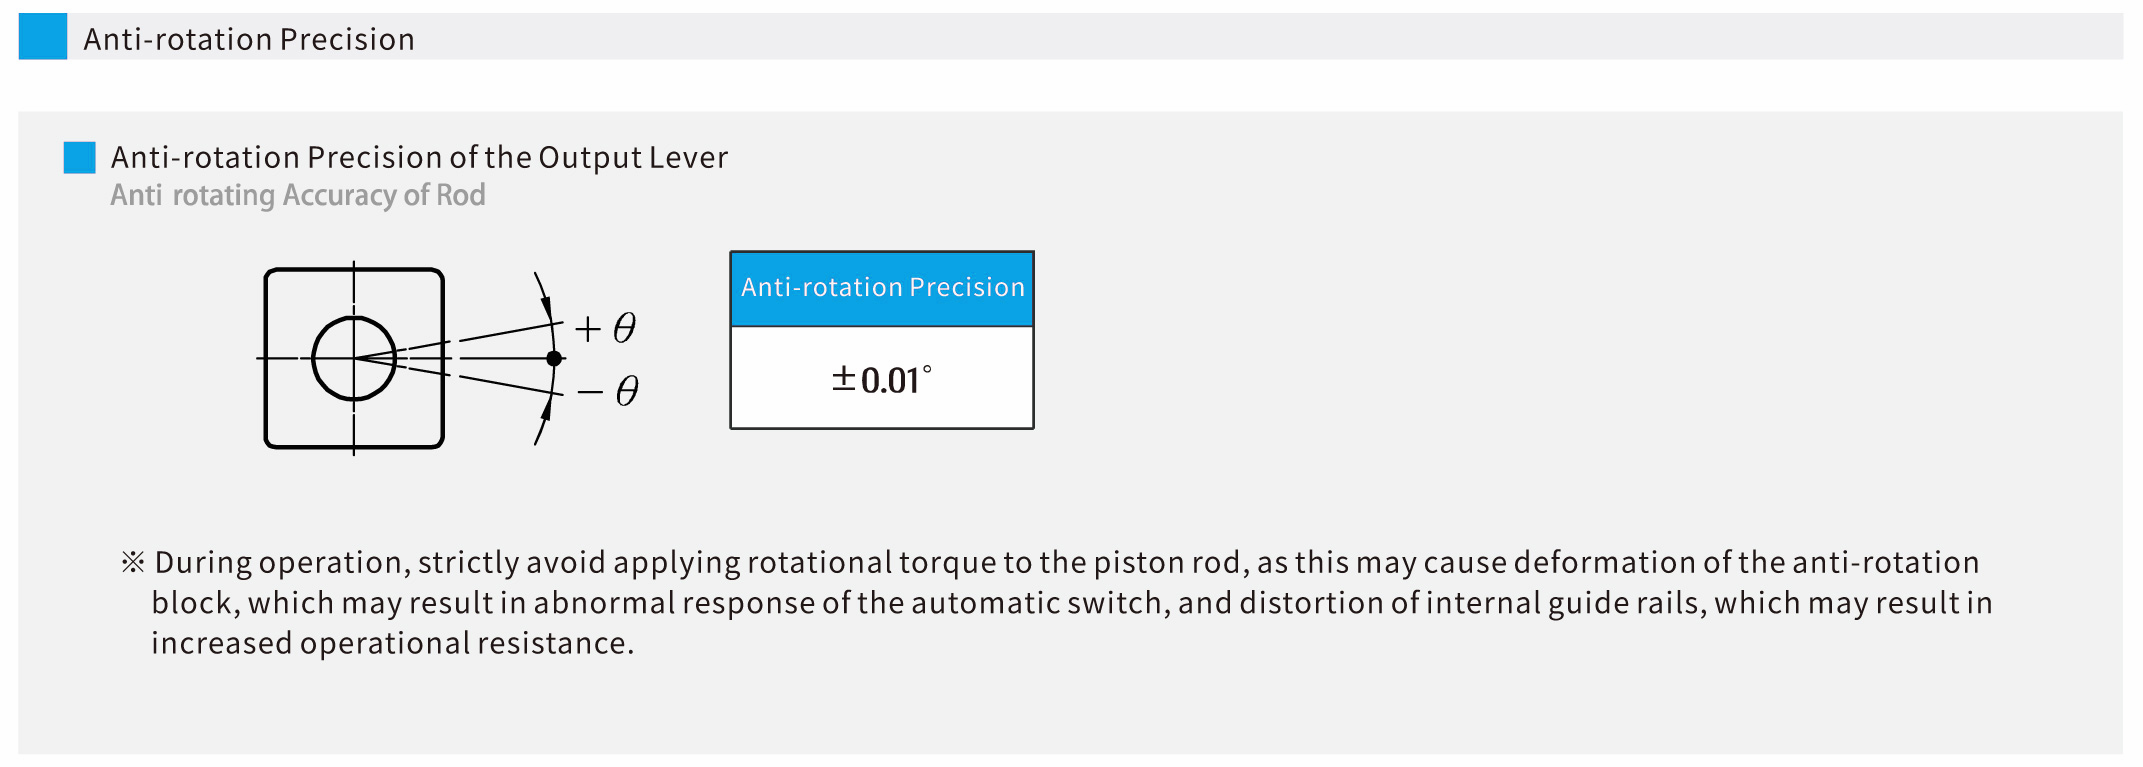Click the small blue square beside Output Lever heading

click(x=79, y=157)
